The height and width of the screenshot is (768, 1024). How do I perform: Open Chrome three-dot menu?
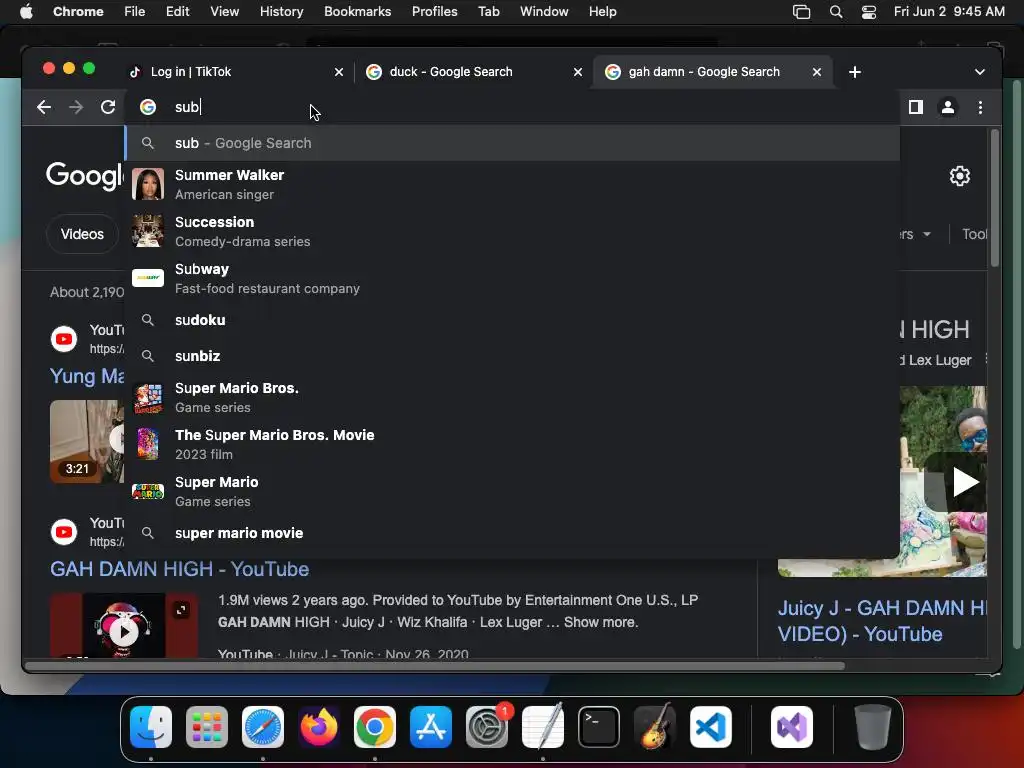(x=980, y=107)
